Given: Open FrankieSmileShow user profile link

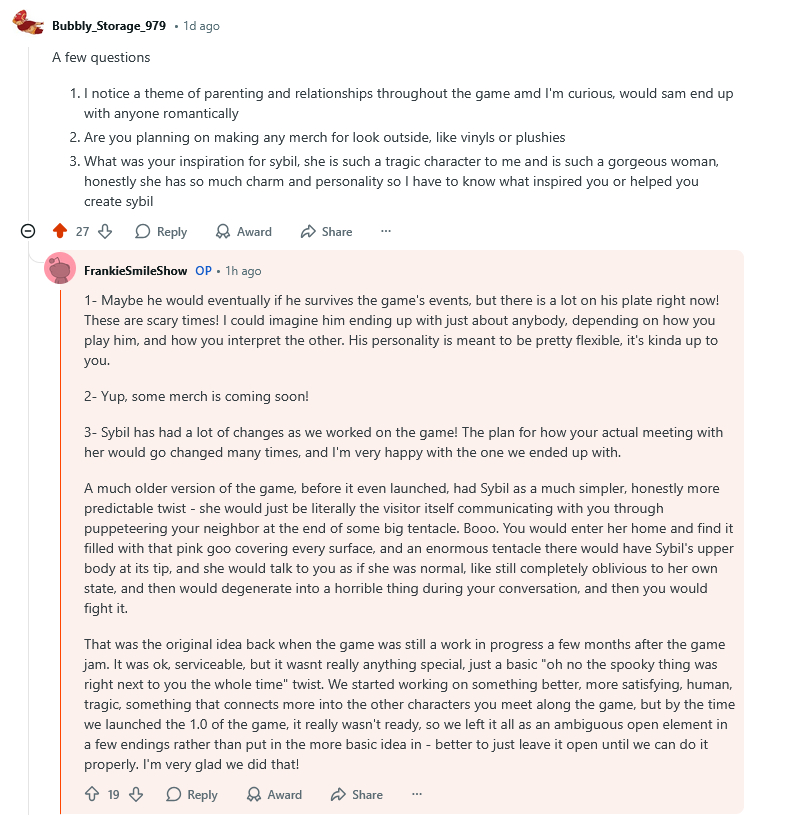Looking at the screenshot, I should (135, 270).
